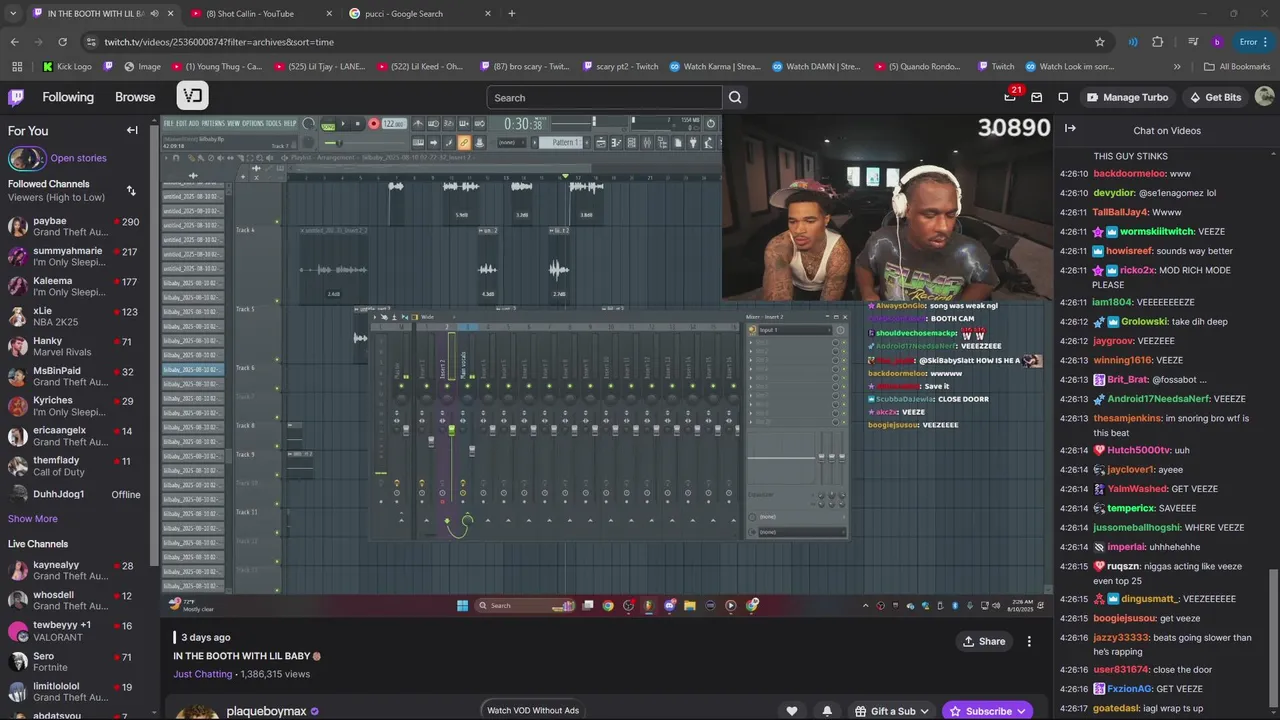Open Kaleema followed channel
This screenshot has height=720, width=1280.
(x=74, y=287)
